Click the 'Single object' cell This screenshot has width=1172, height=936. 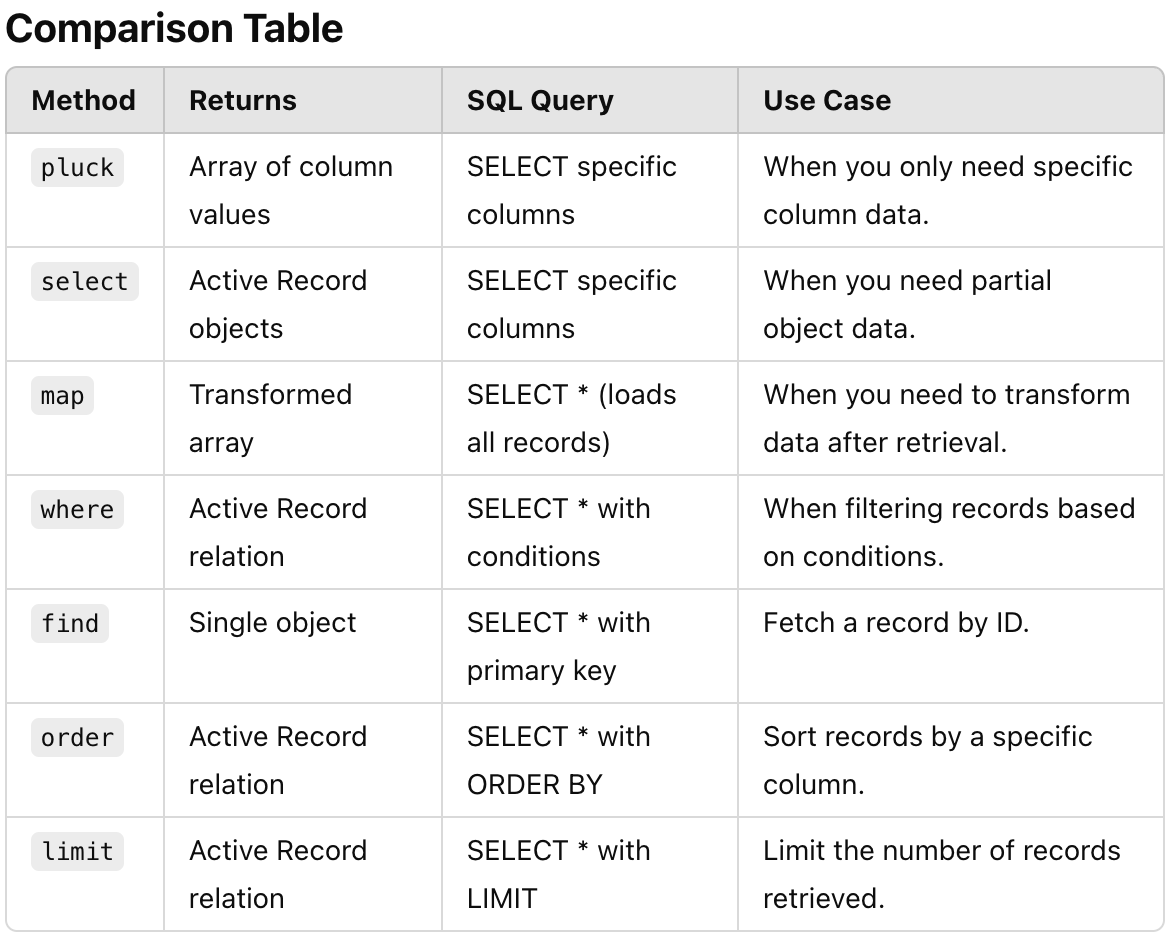tap(273, 623)
